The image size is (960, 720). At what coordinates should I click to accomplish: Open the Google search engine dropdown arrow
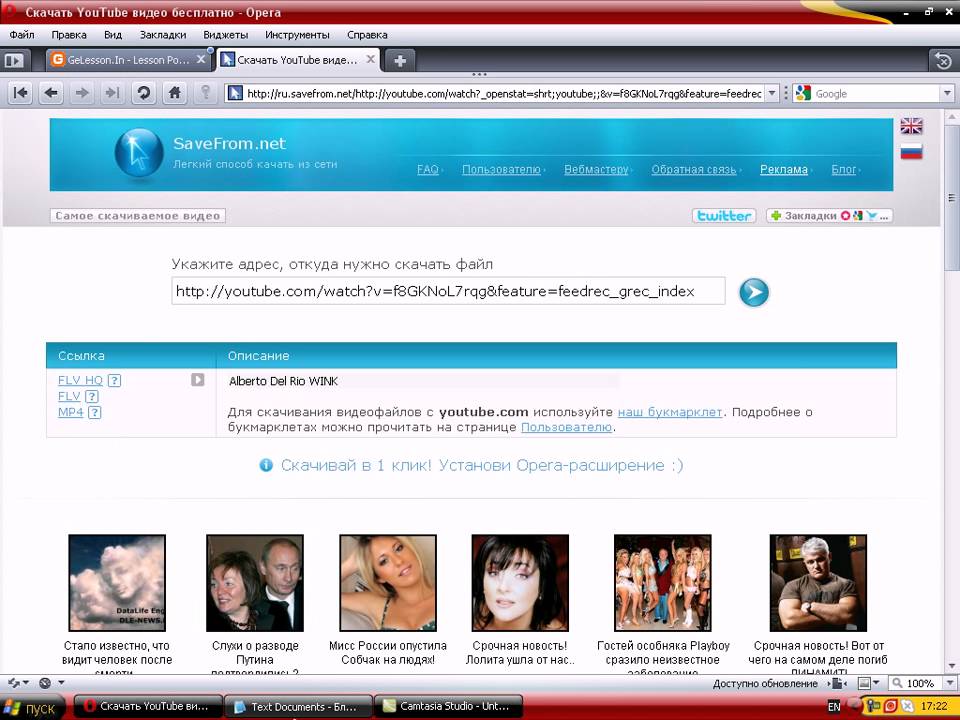coord(947,94)
